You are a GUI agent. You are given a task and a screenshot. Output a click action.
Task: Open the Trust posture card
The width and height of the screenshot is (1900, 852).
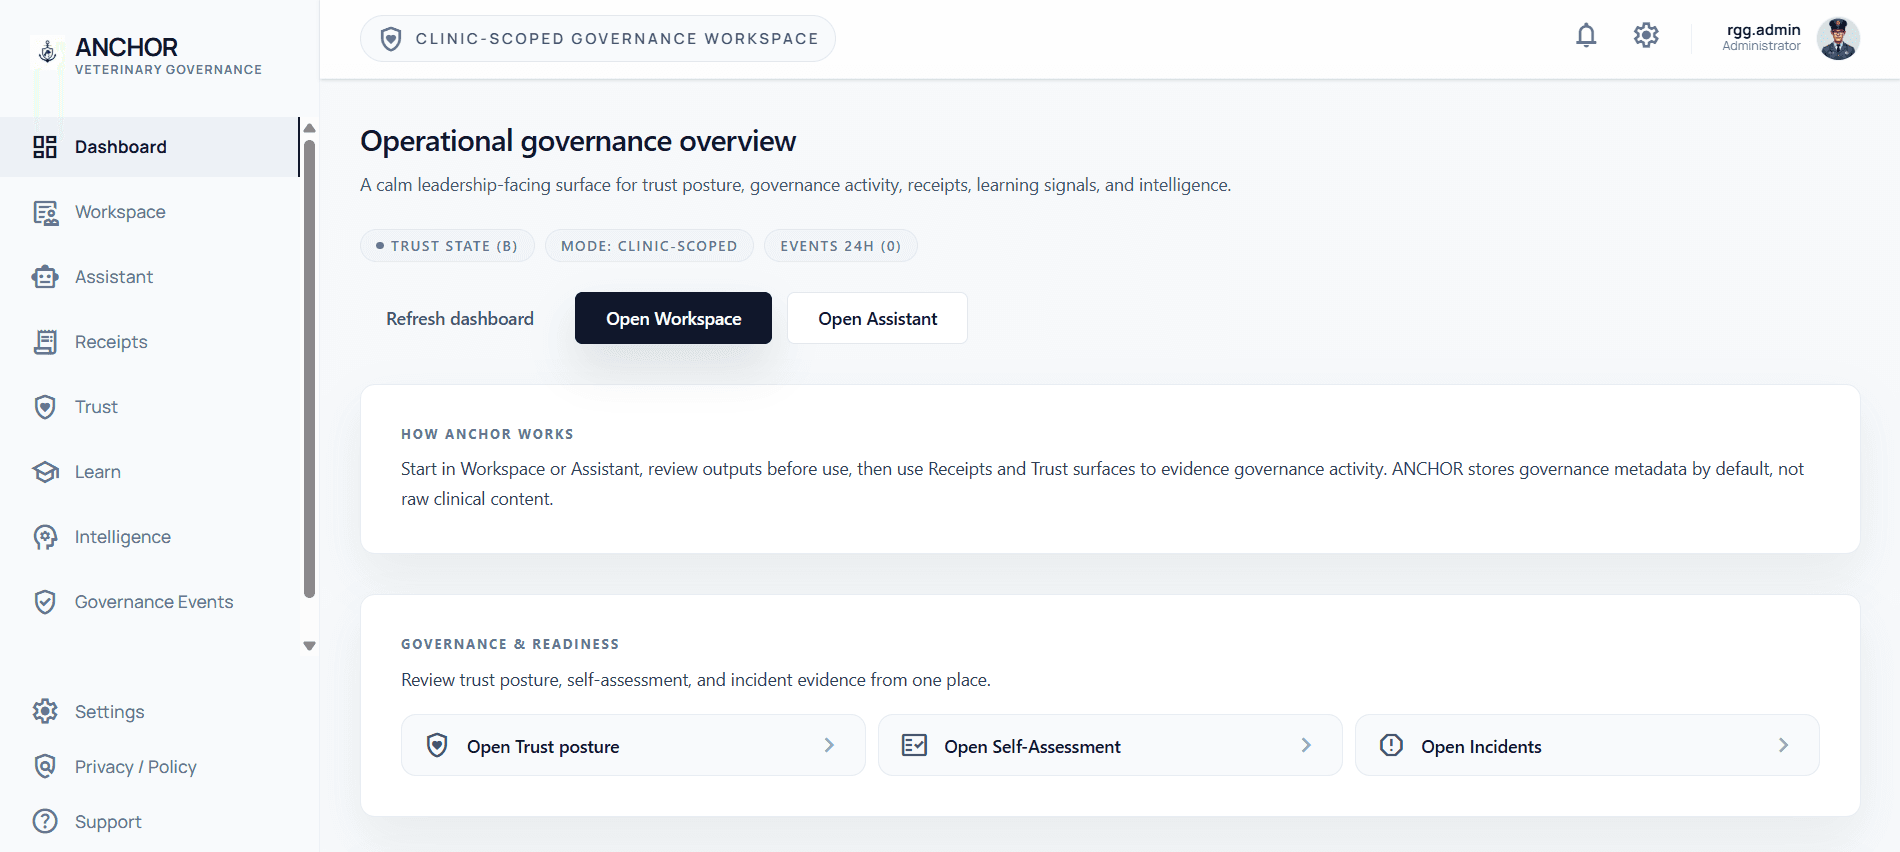[x=633, y=745]
